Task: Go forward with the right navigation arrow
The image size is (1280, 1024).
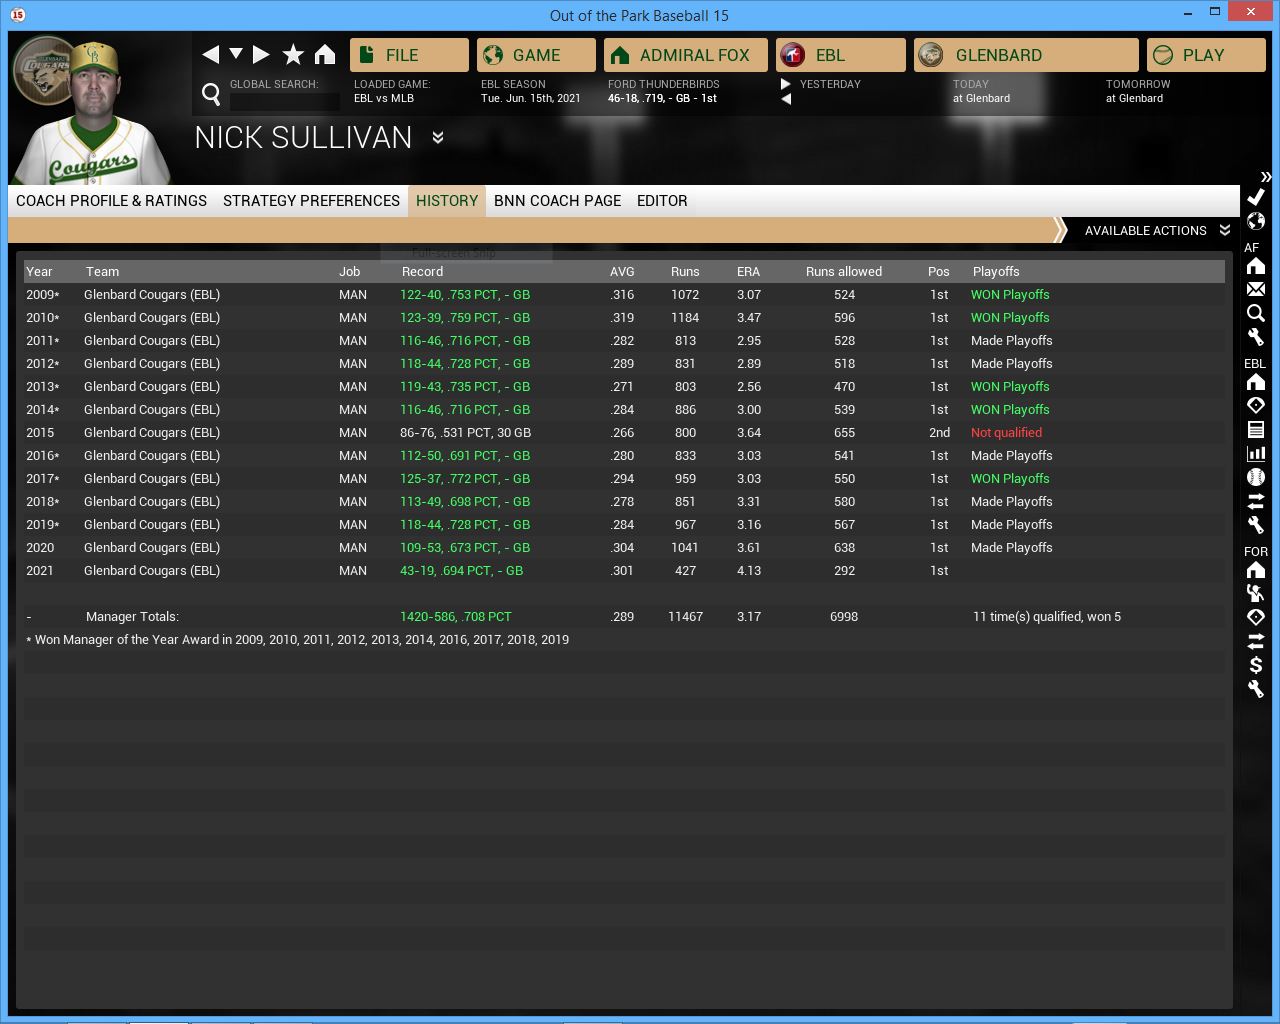Action: point(261,54)
